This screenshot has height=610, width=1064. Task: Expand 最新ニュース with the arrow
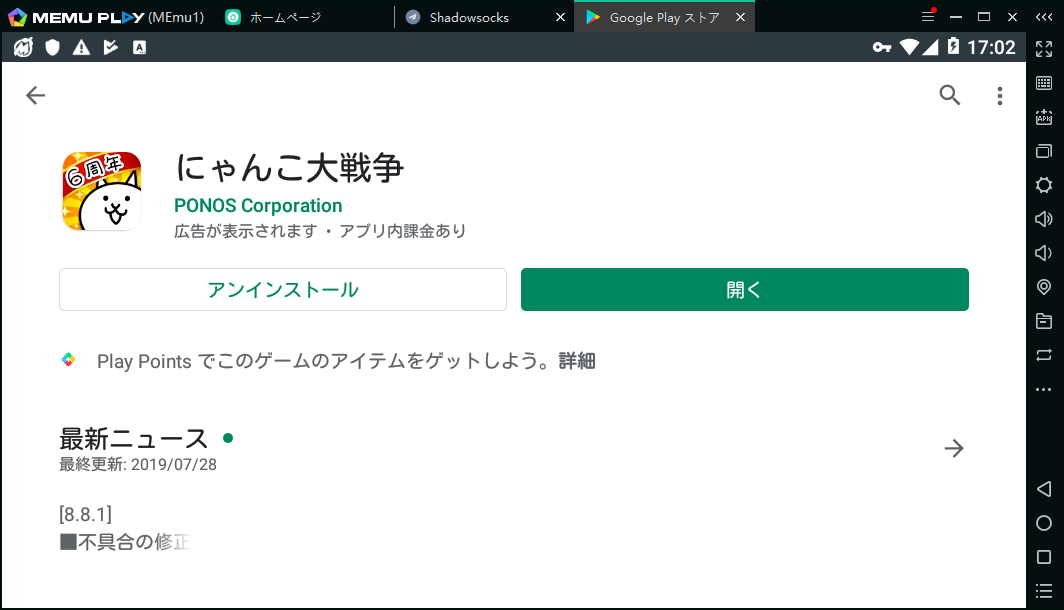tap(954, 448)
